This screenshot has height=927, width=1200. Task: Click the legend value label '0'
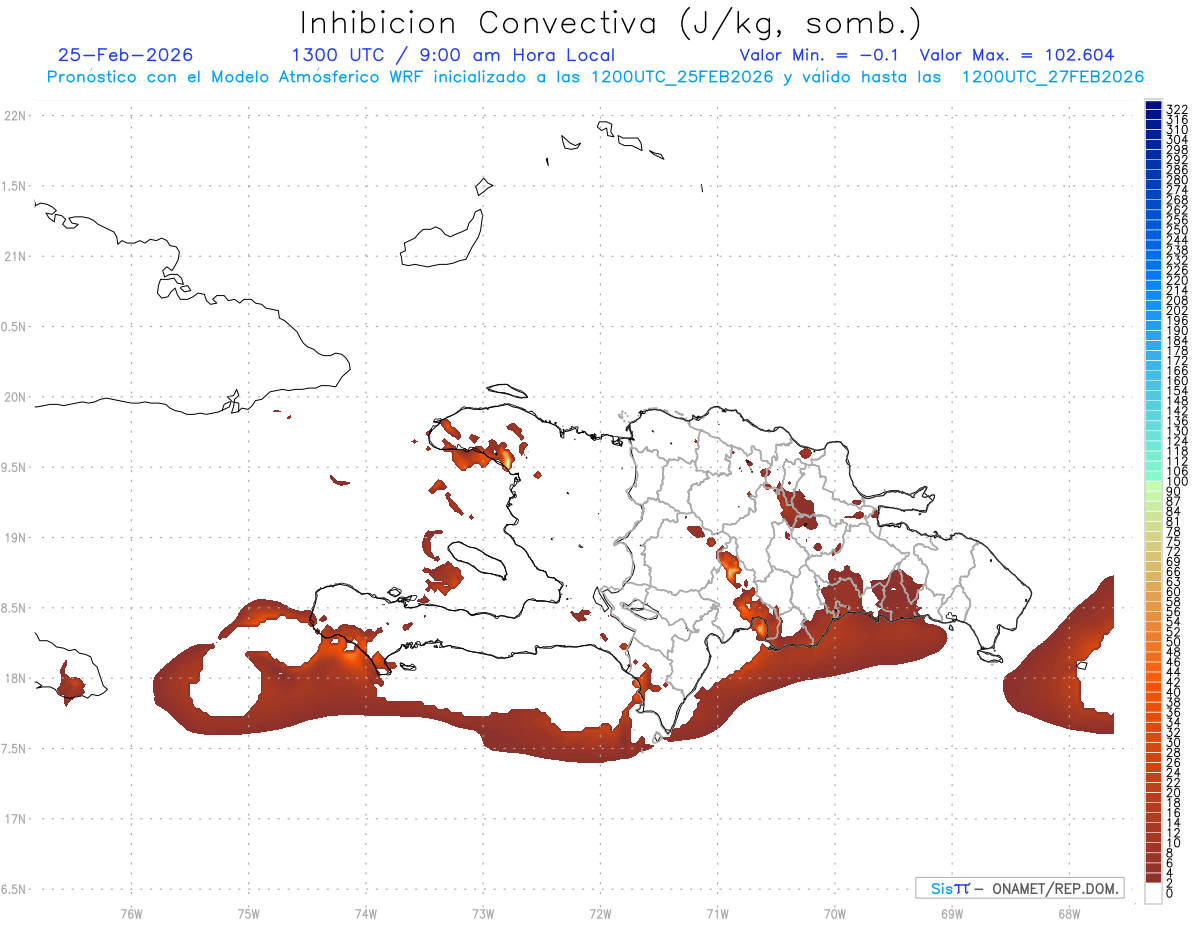(1170, 893)
